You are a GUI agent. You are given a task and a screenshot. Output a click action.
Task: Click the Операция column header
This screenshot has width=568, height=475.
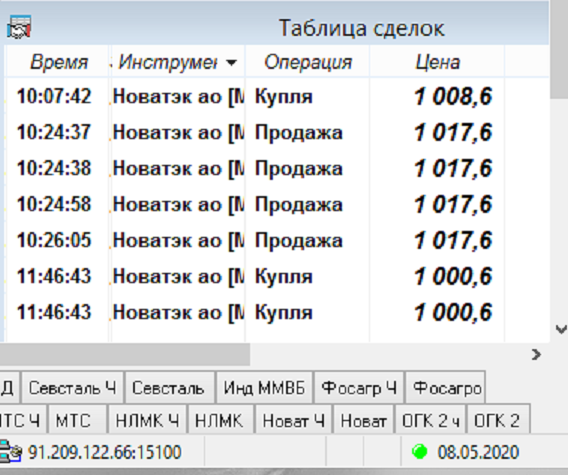tap(308, 62)
